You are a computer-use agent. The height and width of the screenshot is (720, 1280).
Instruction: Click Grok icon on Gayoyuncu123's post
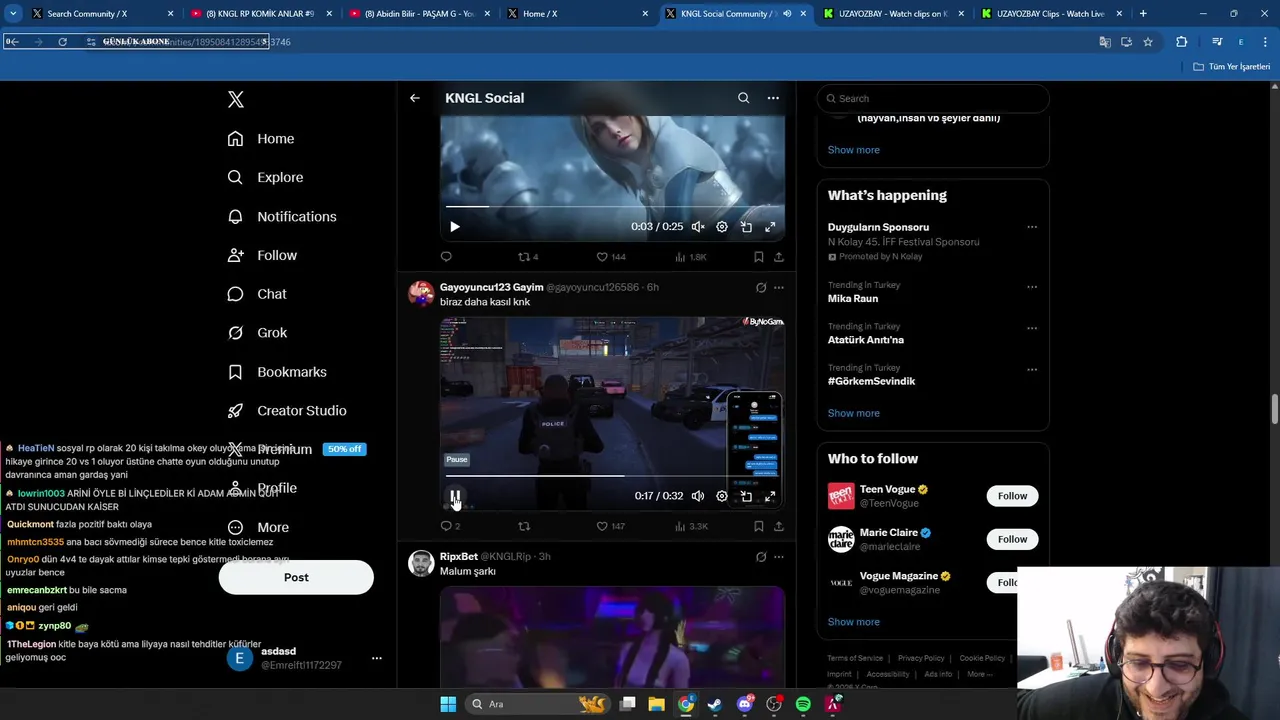tap(761, 288)
